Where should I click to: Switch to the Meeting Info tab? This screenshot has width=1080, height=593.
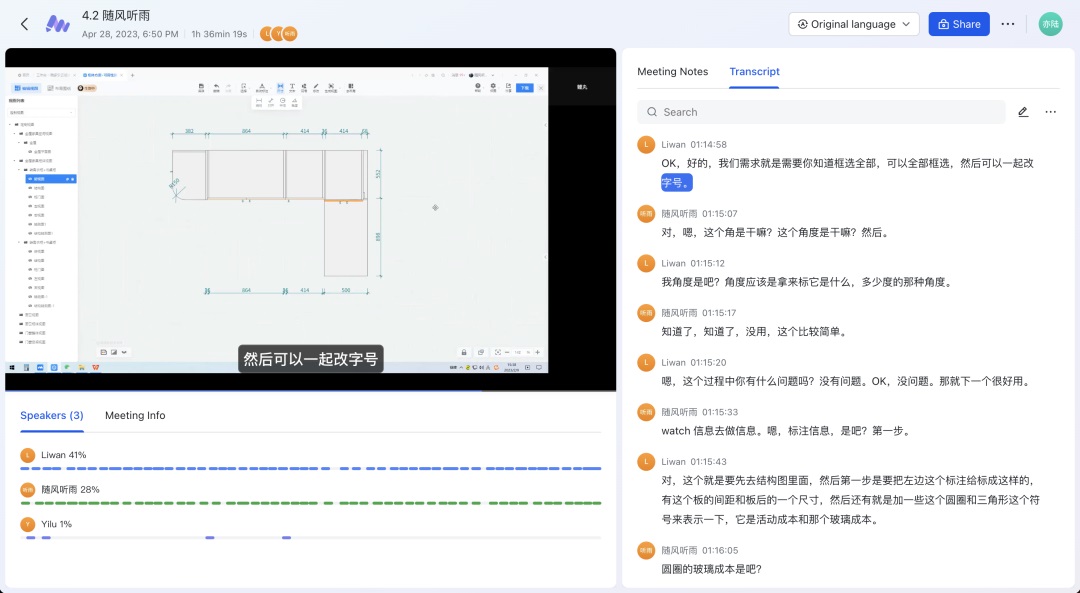click(135, 416)
